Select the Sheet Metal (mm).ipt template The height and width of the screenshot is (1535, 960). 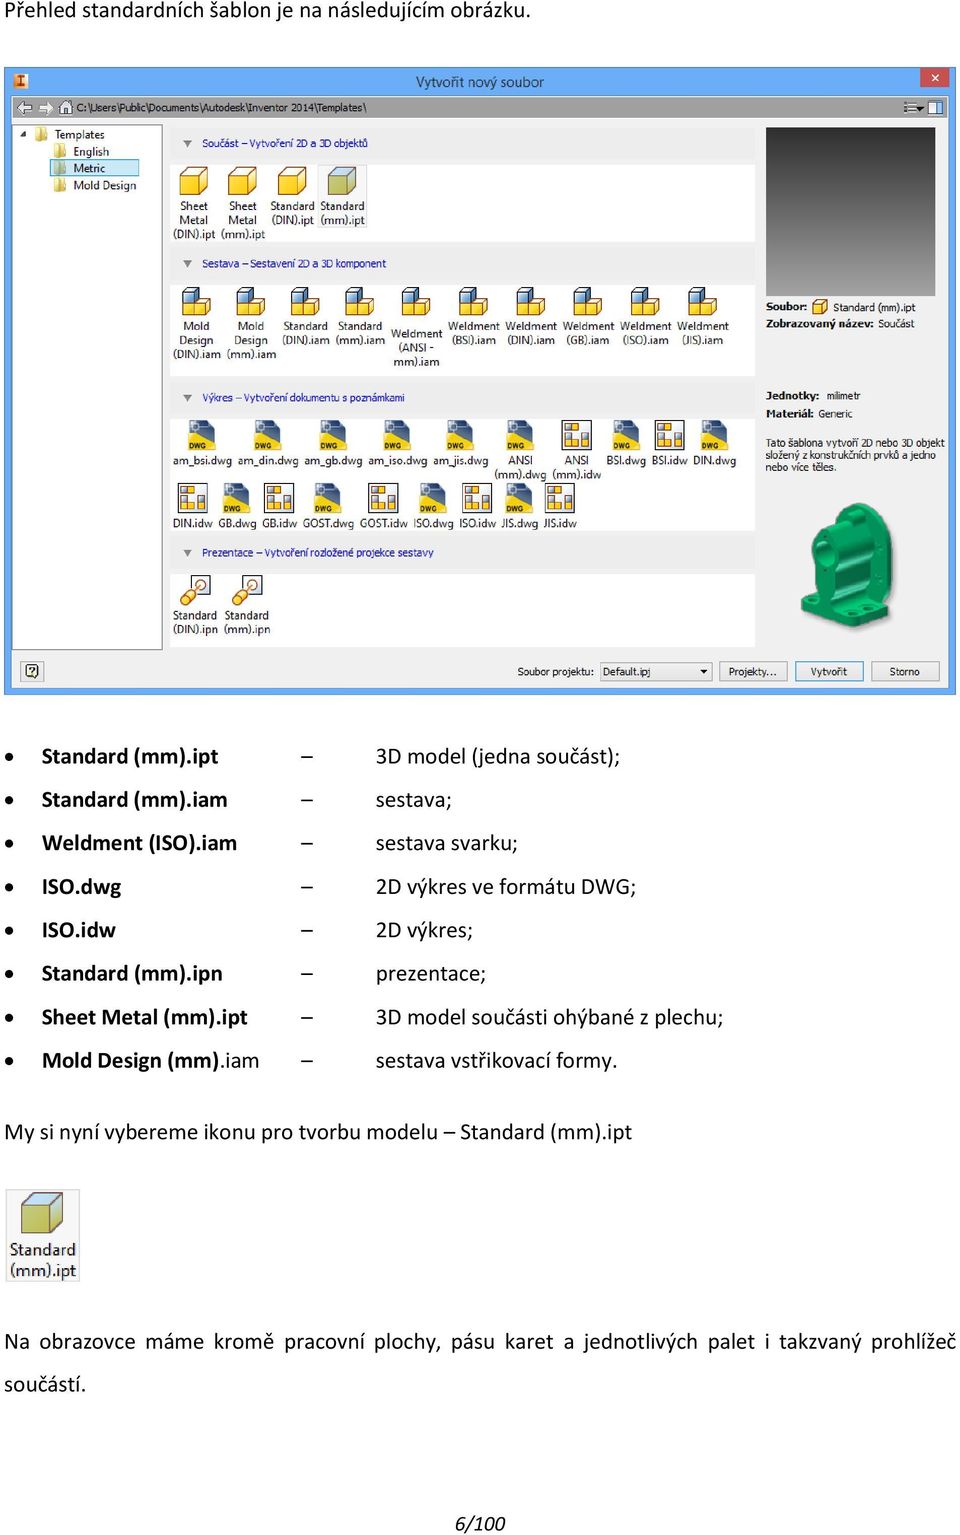(243, 203)
